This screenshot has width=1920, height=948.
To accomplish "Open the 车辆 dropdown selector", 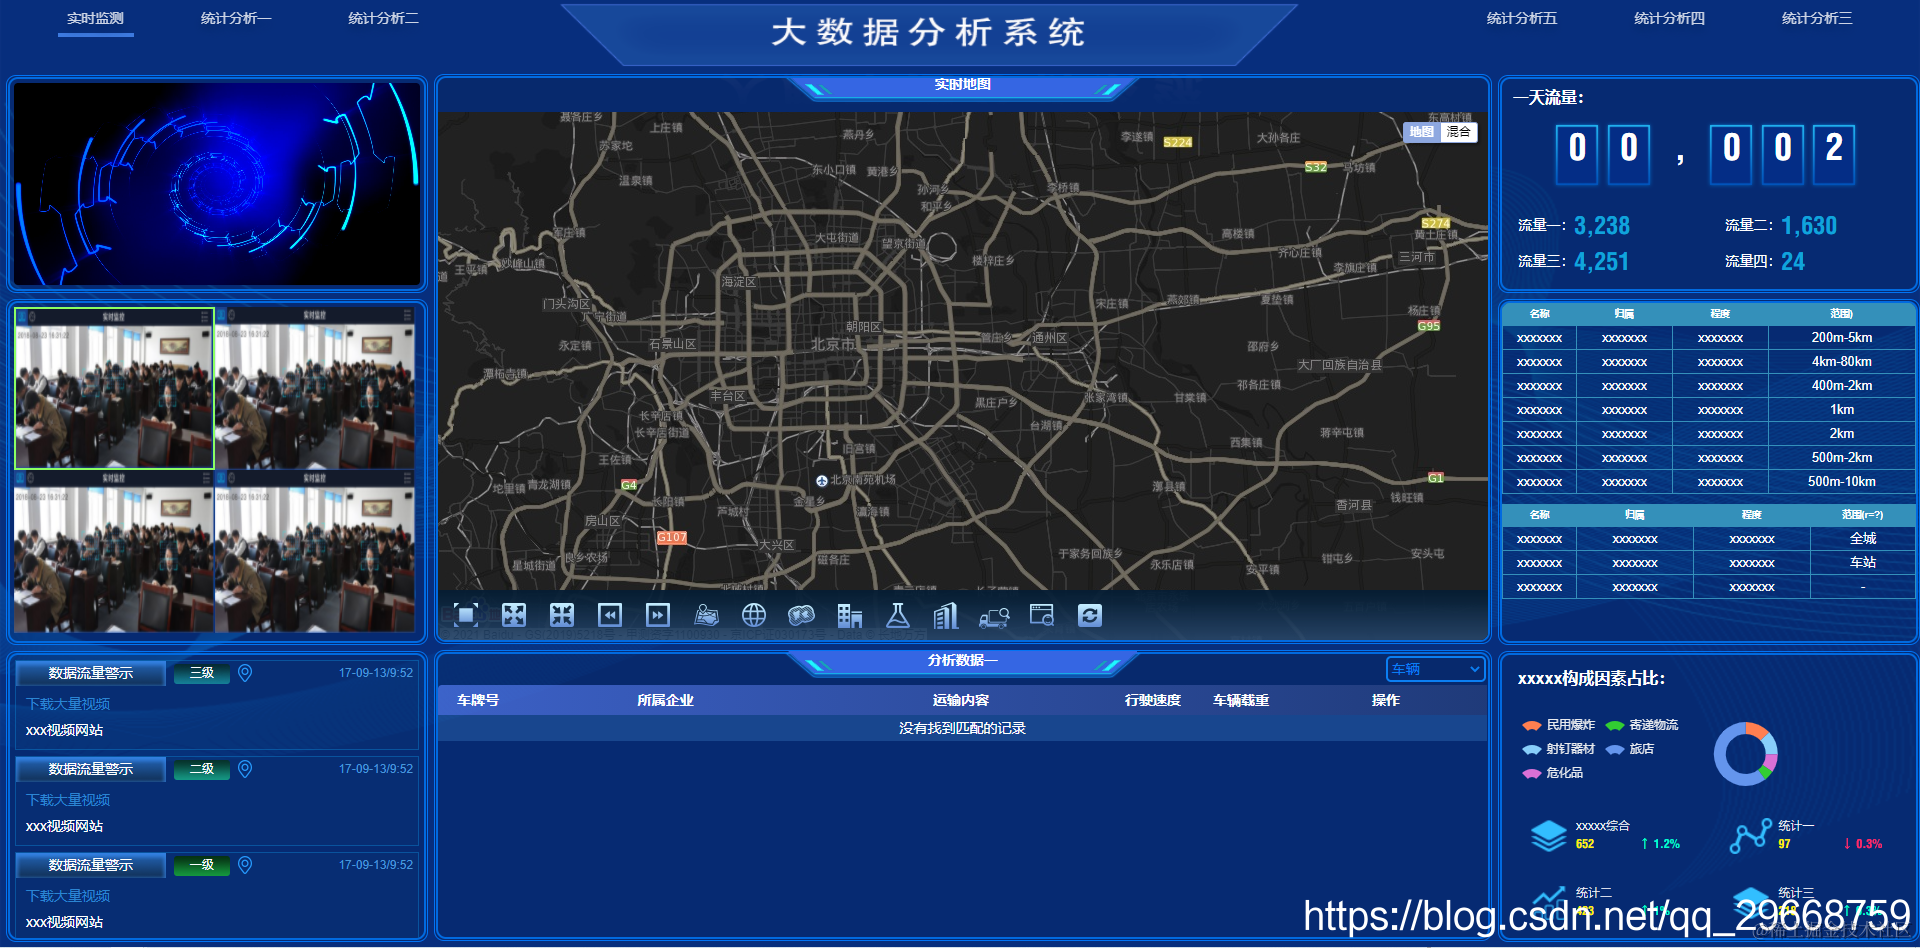I will click(1435, 669).
